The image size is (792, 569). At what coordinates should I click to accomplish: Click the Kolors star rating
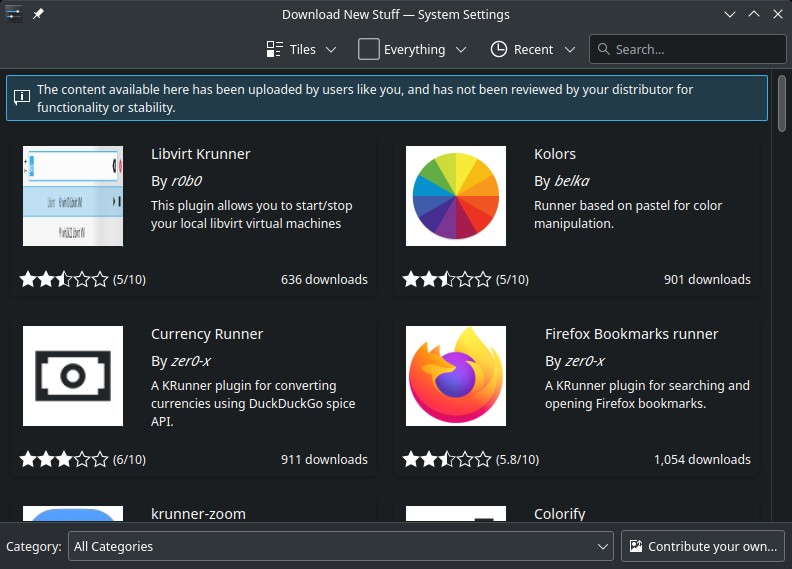447,279
